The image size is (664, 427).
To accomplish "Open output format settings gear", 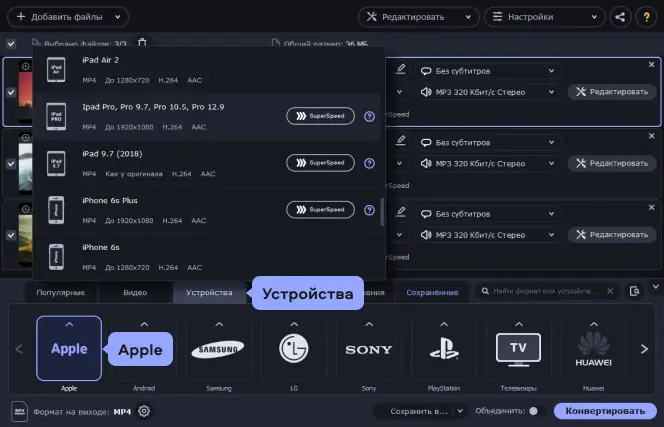I will pos(144,411).
